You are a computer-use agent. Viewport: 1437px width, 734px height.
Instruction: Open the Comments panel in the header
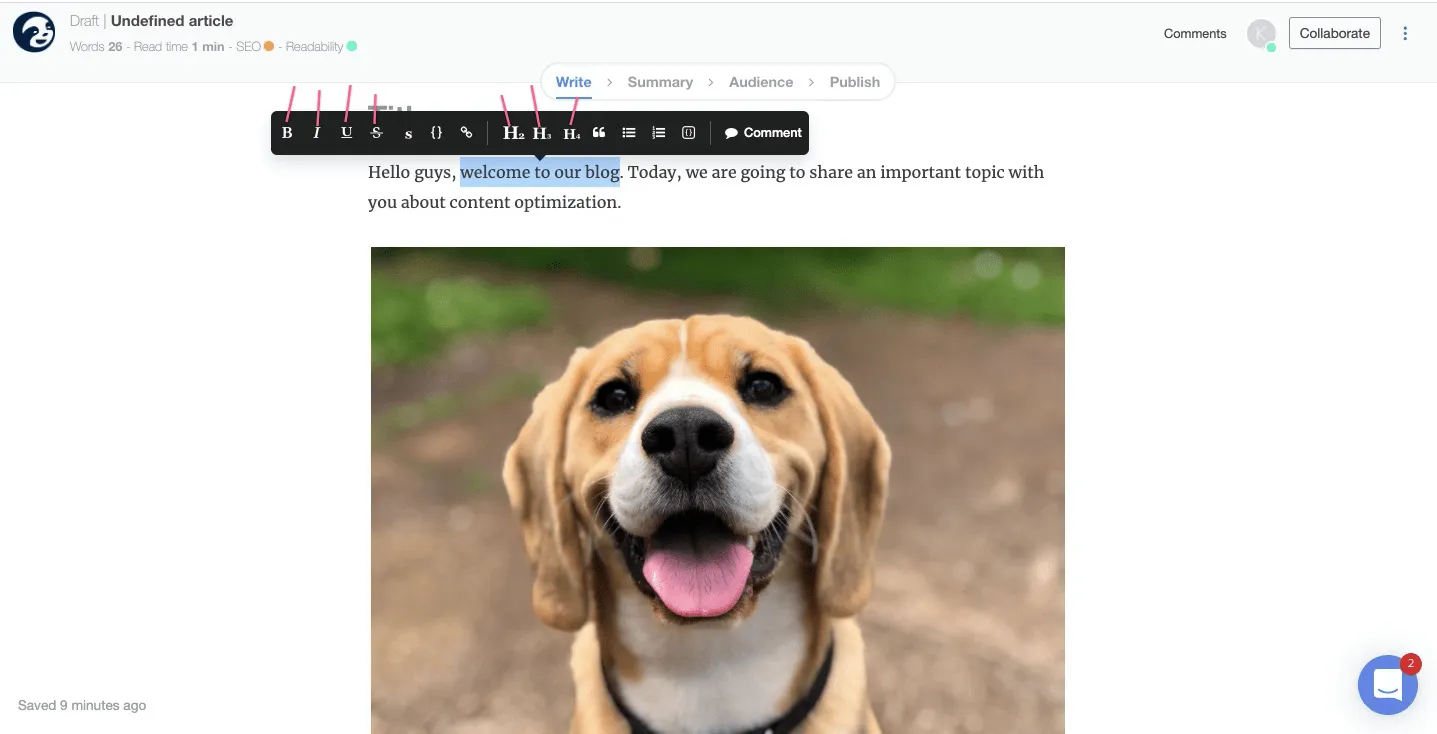[x=1195, y=33]
